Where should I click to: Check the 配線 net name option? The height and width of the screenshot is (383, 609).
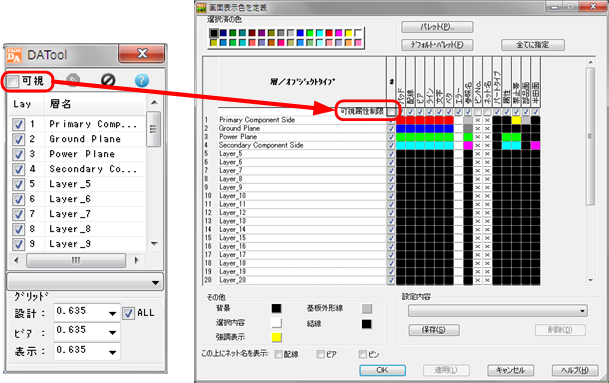[278, 354]
